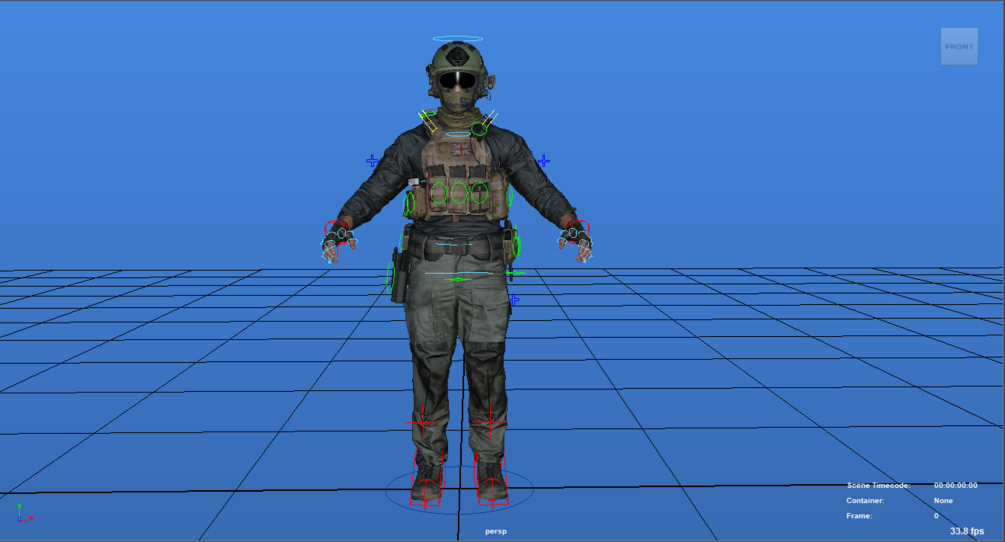Viewport: 1005px width, 542px height.
Task: Select the middle green circle on the vest pouches
Action: coord(459,193)
